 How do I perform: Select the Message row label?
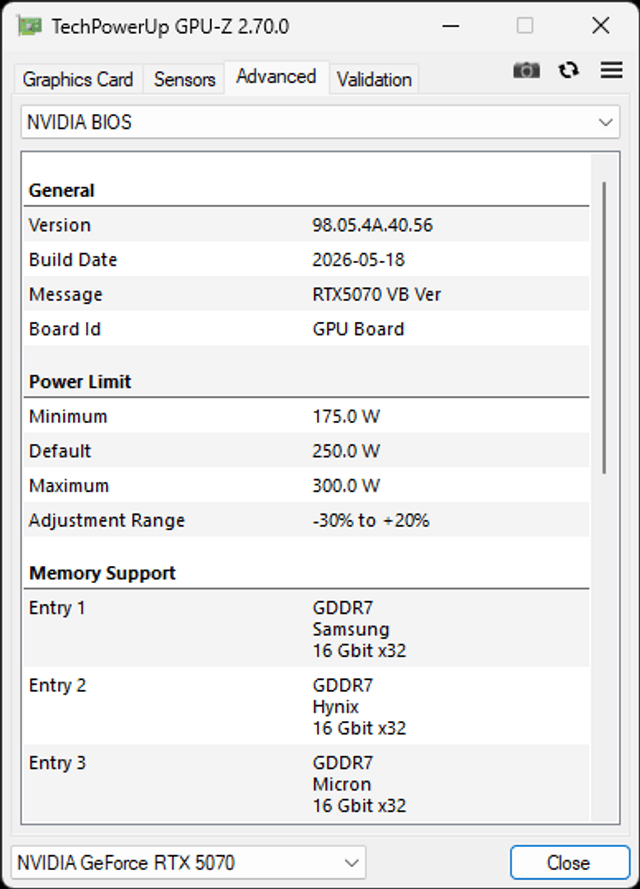(x=66, y=295)
